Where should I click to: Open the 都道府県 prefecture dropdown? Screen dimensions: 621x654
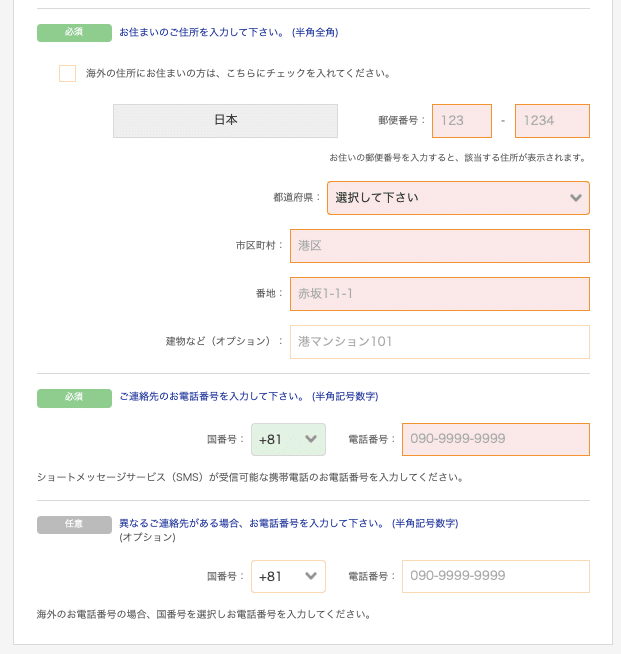(x=458, y=198)
